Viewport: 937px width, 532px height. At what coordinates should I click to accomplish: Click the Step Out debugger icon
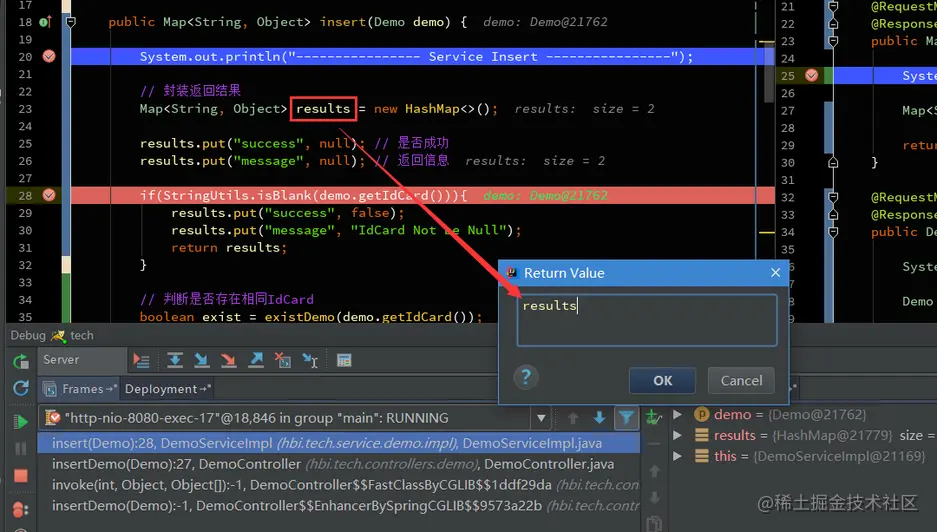(256, 360)
